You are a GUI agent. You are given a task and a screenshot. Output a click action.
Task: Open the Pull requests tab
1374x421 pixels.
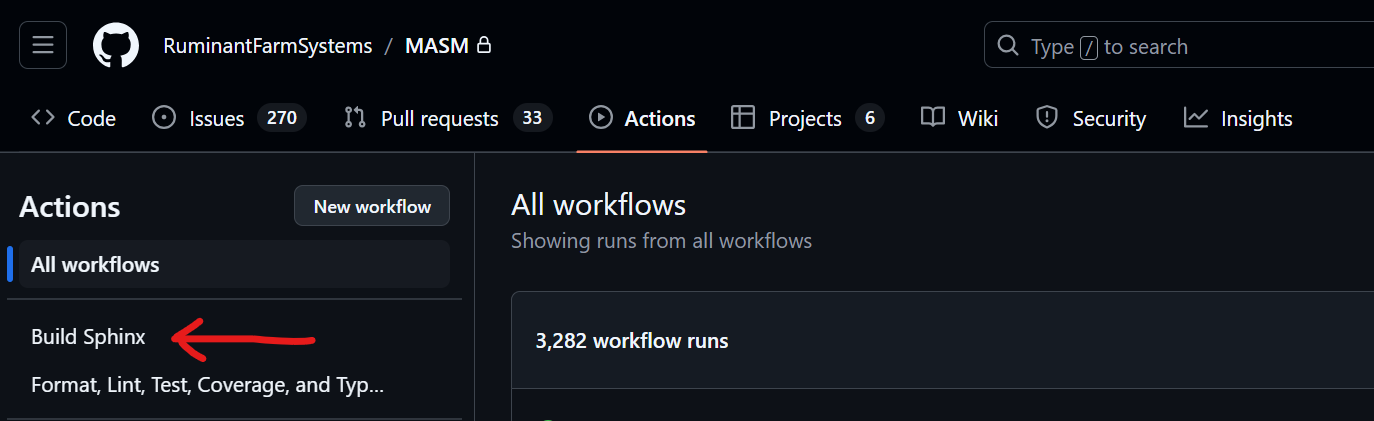point(448,118)
